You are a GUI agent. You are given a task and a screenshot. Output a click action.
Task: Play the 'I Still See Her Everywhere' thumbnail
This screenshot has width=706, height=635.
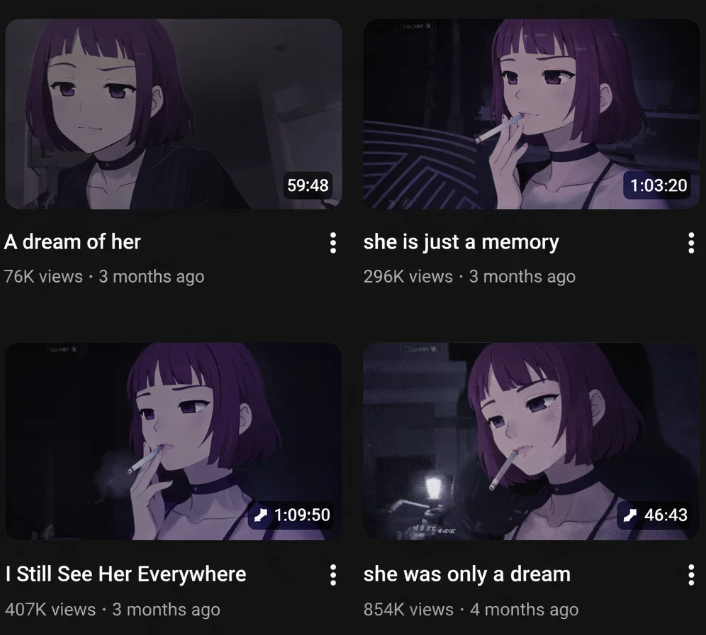click(x=173, y=441)
